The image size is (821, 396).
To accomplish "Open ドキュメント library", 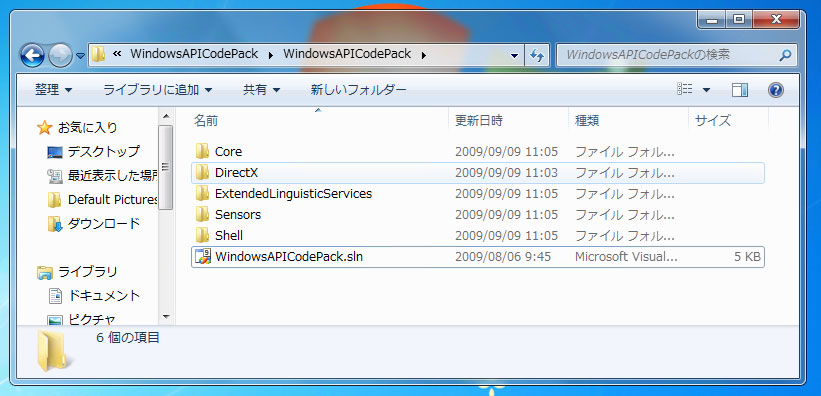I will (104, 295).
